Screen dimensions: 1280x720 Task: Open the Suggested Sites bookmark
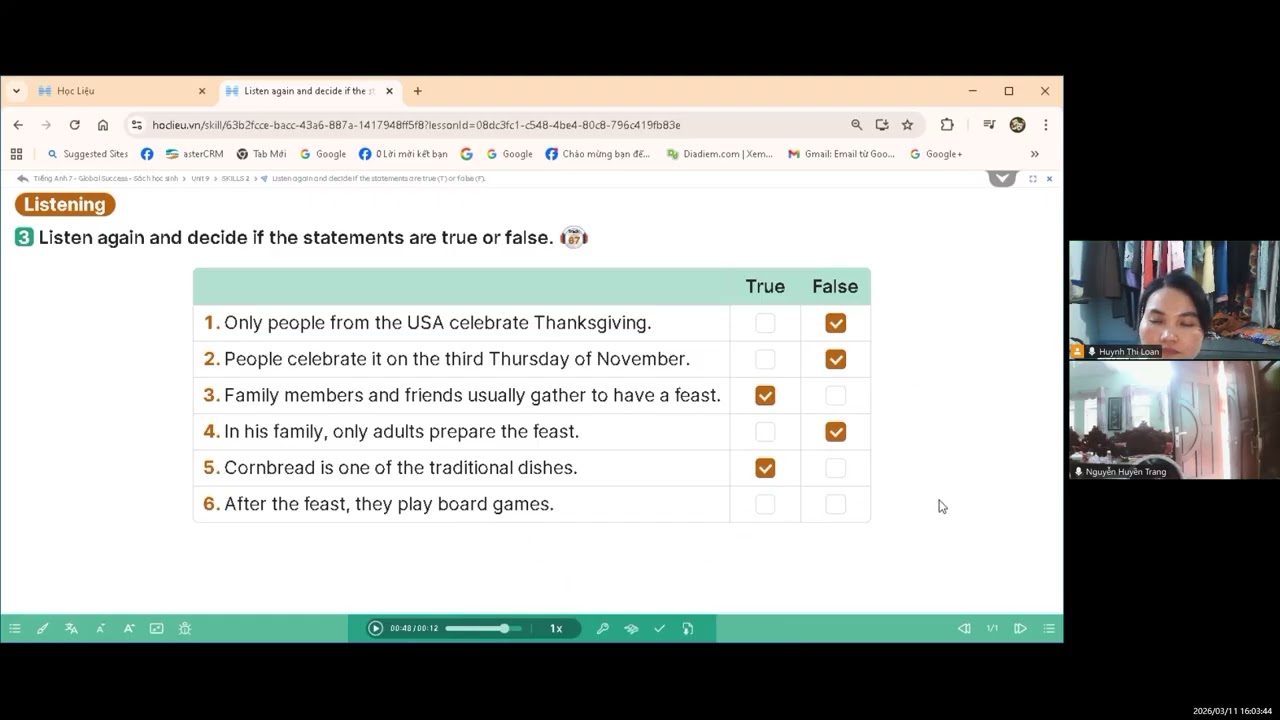88,154
